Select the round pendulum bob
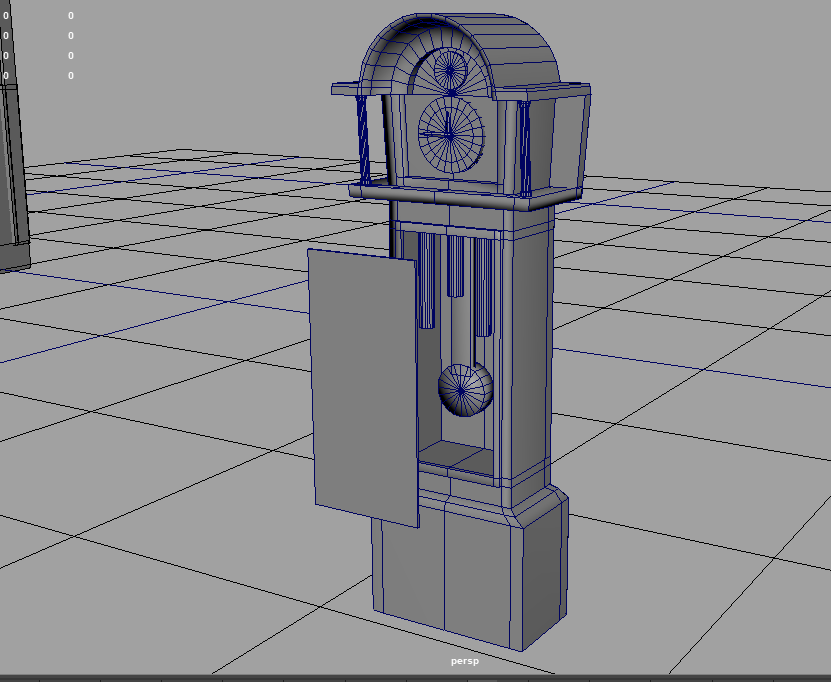Screen dimensions: 831x682 (x=465, y=389)
